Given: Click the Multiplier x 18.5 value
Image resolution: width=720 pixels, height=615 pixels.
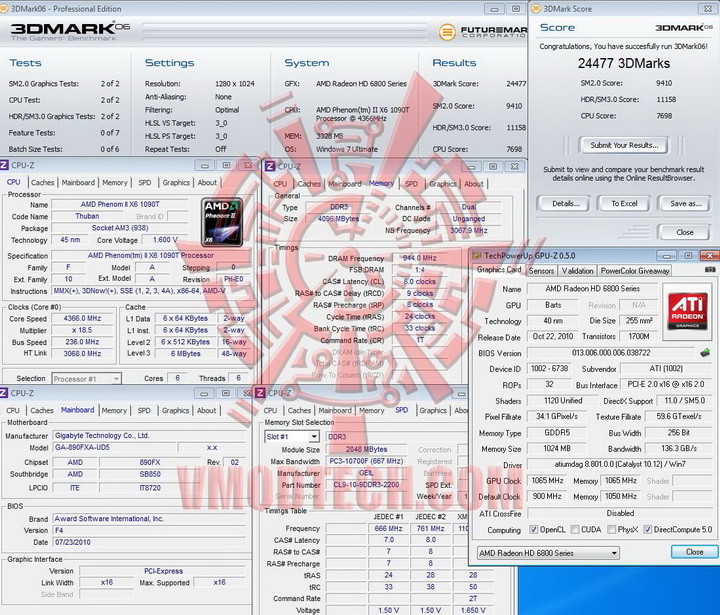Looking at the screenshot, I should click(82, 330).
